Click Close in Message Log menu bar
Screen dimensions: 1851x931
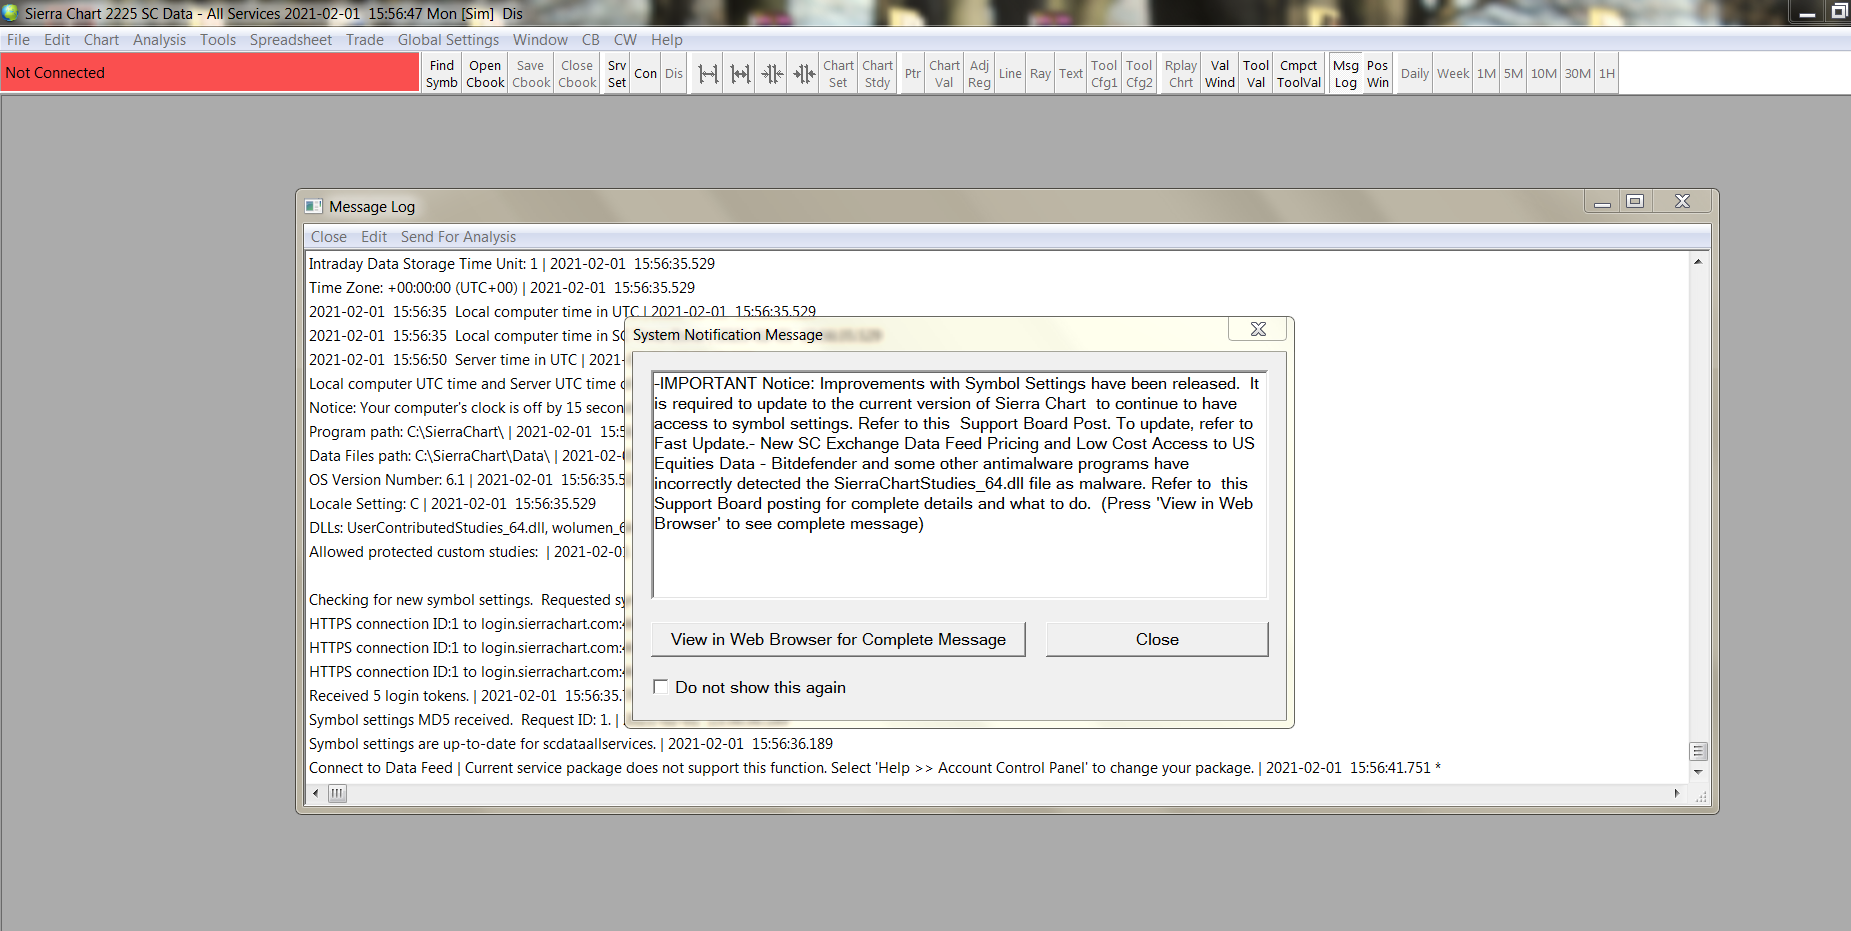point(329,237)
